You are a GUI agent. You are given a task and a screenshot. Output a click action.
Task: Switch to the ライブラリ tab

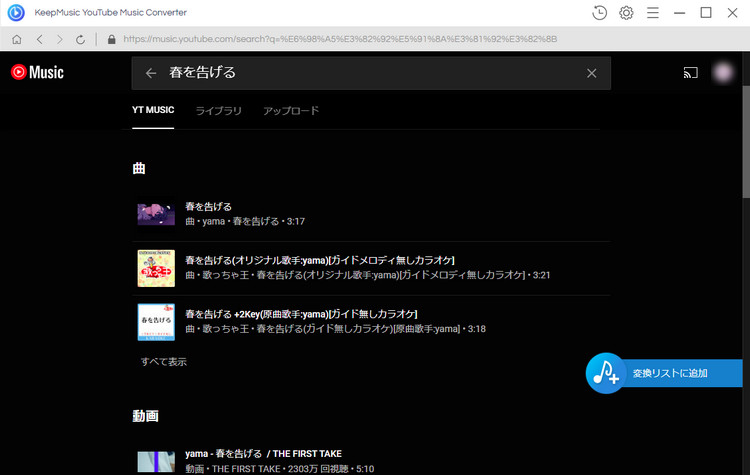point(219,110)
